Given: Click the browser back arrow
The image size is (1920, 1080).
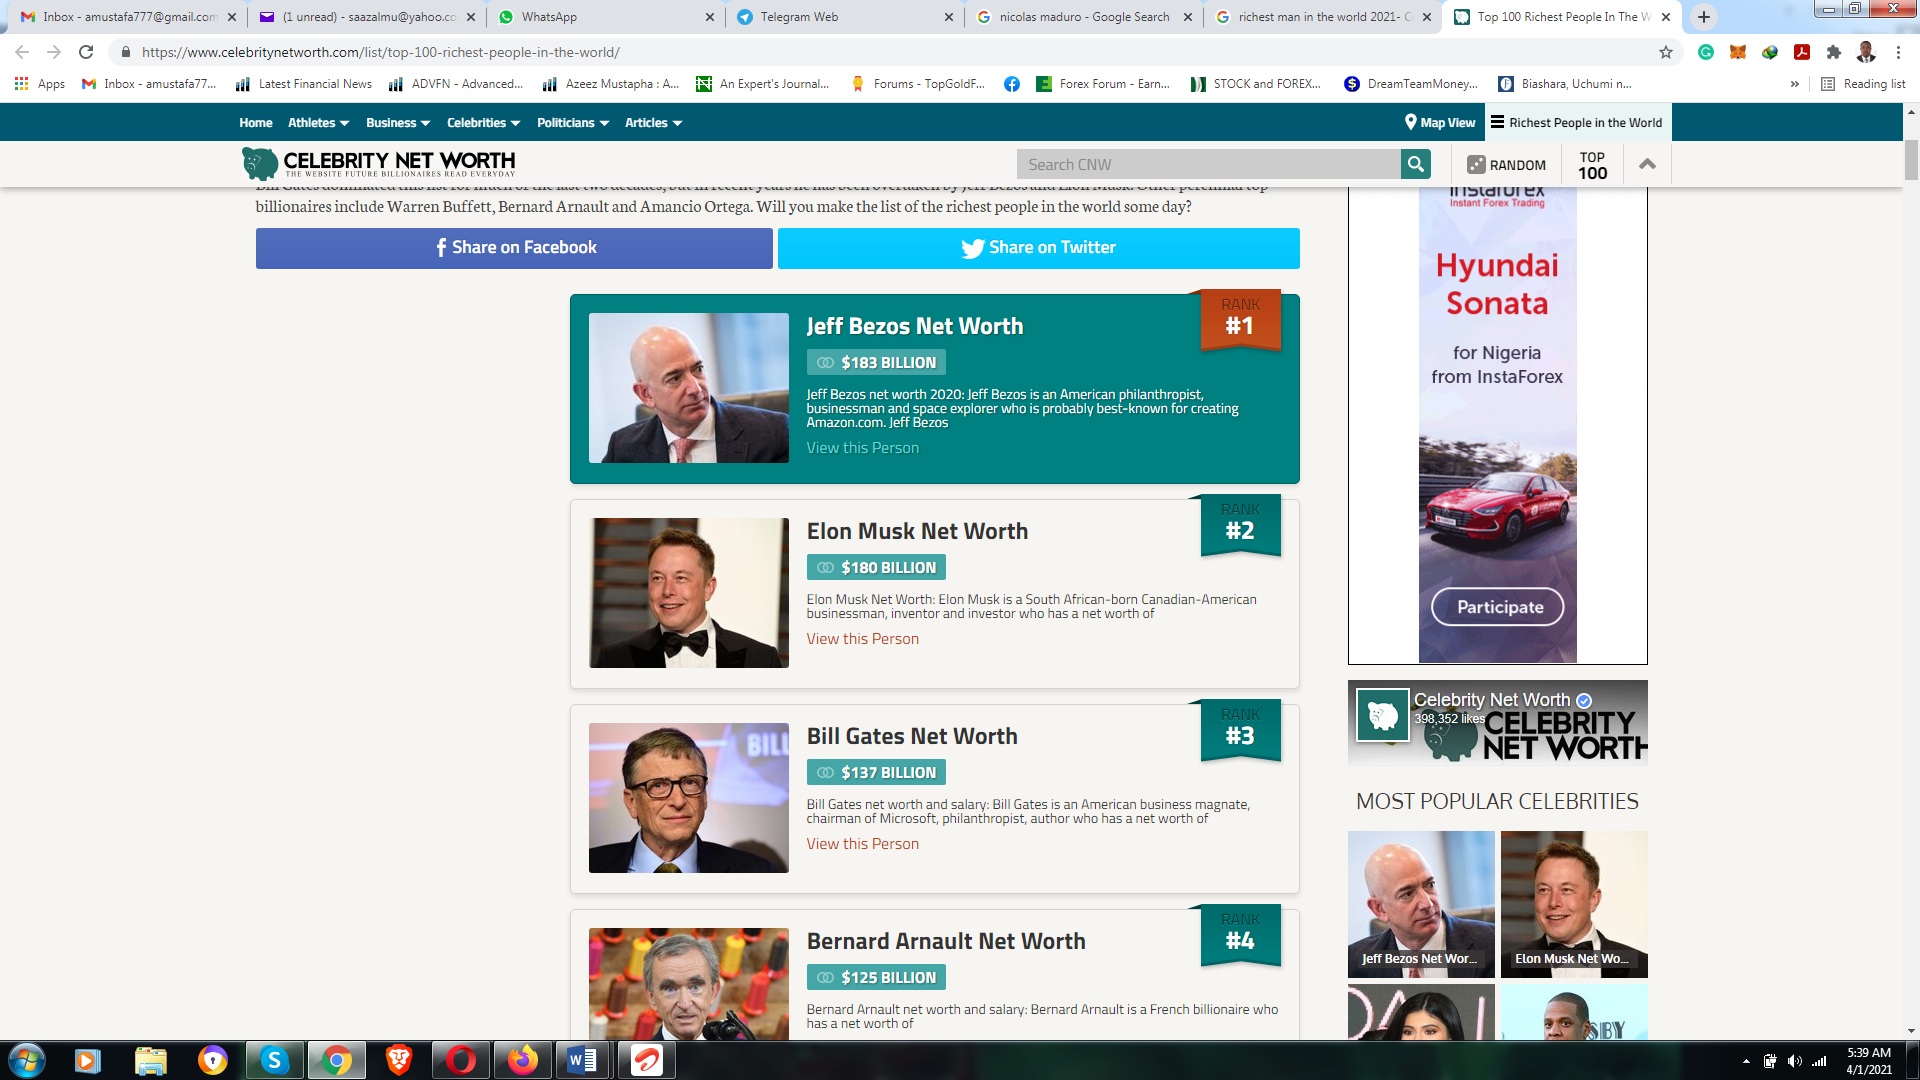Looking at the screenshot, I should 22,52.
